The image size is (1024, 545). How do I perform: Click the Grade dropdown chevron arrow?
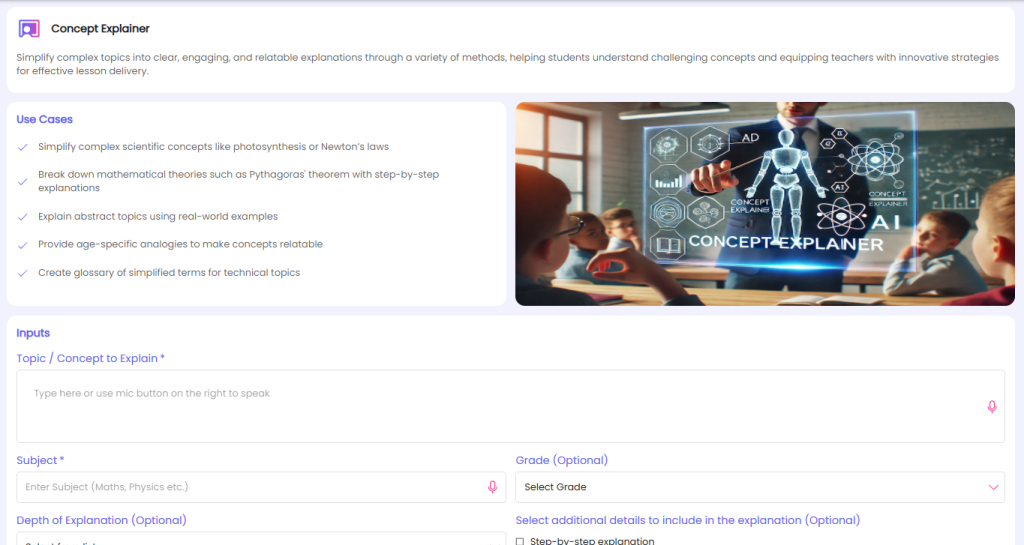pyautogui.click(x=993, y=487)
